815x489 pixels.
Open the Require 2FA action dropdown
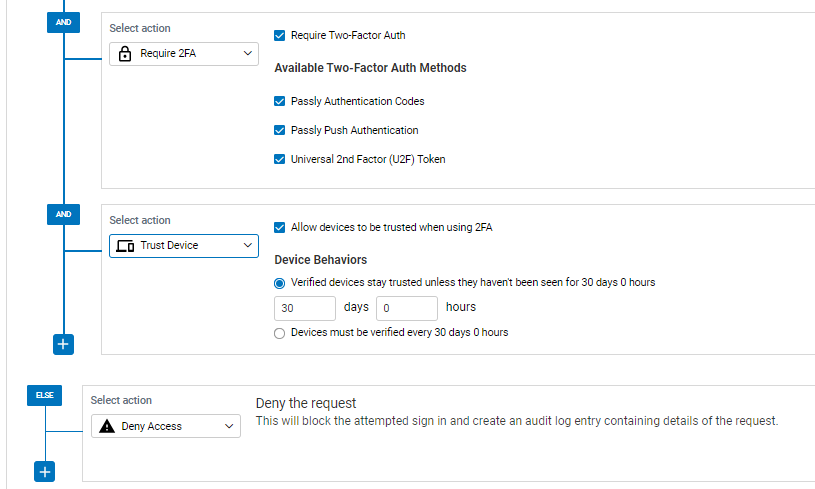(184, 54)
